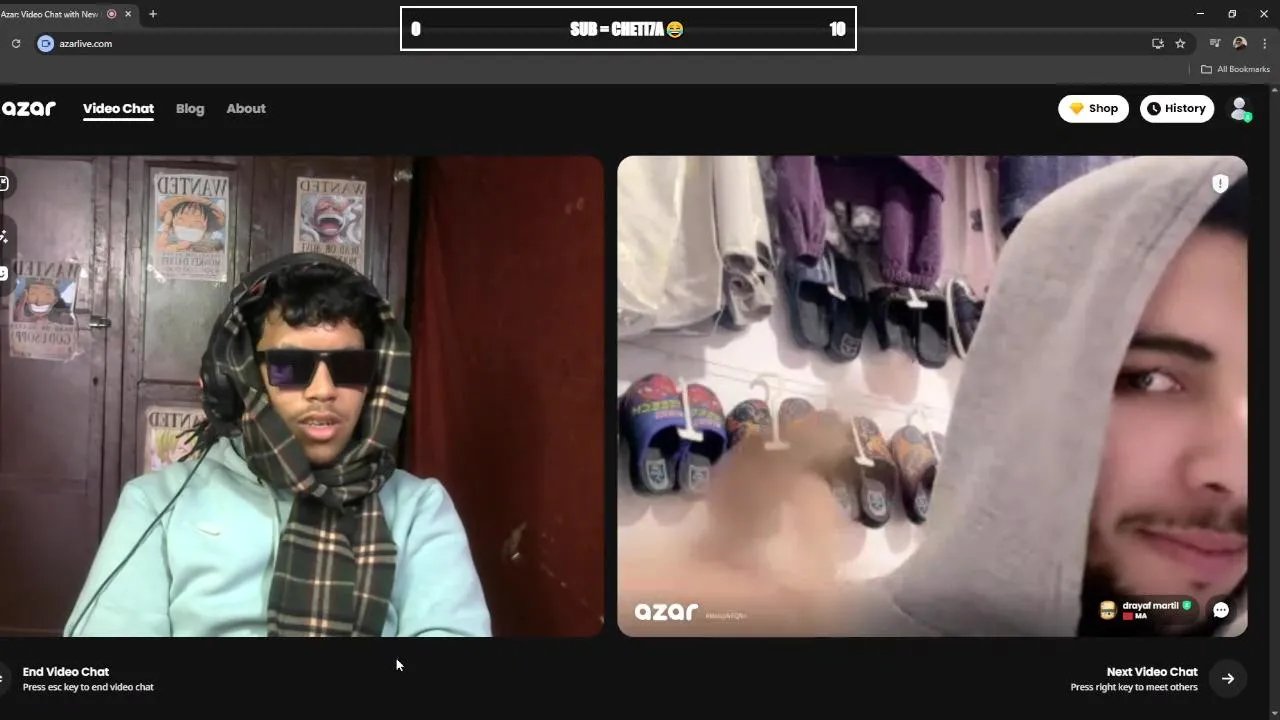Open the Azar profile avatar menu
Viewport: 1280px width, 720px height.
(1240, 109)
